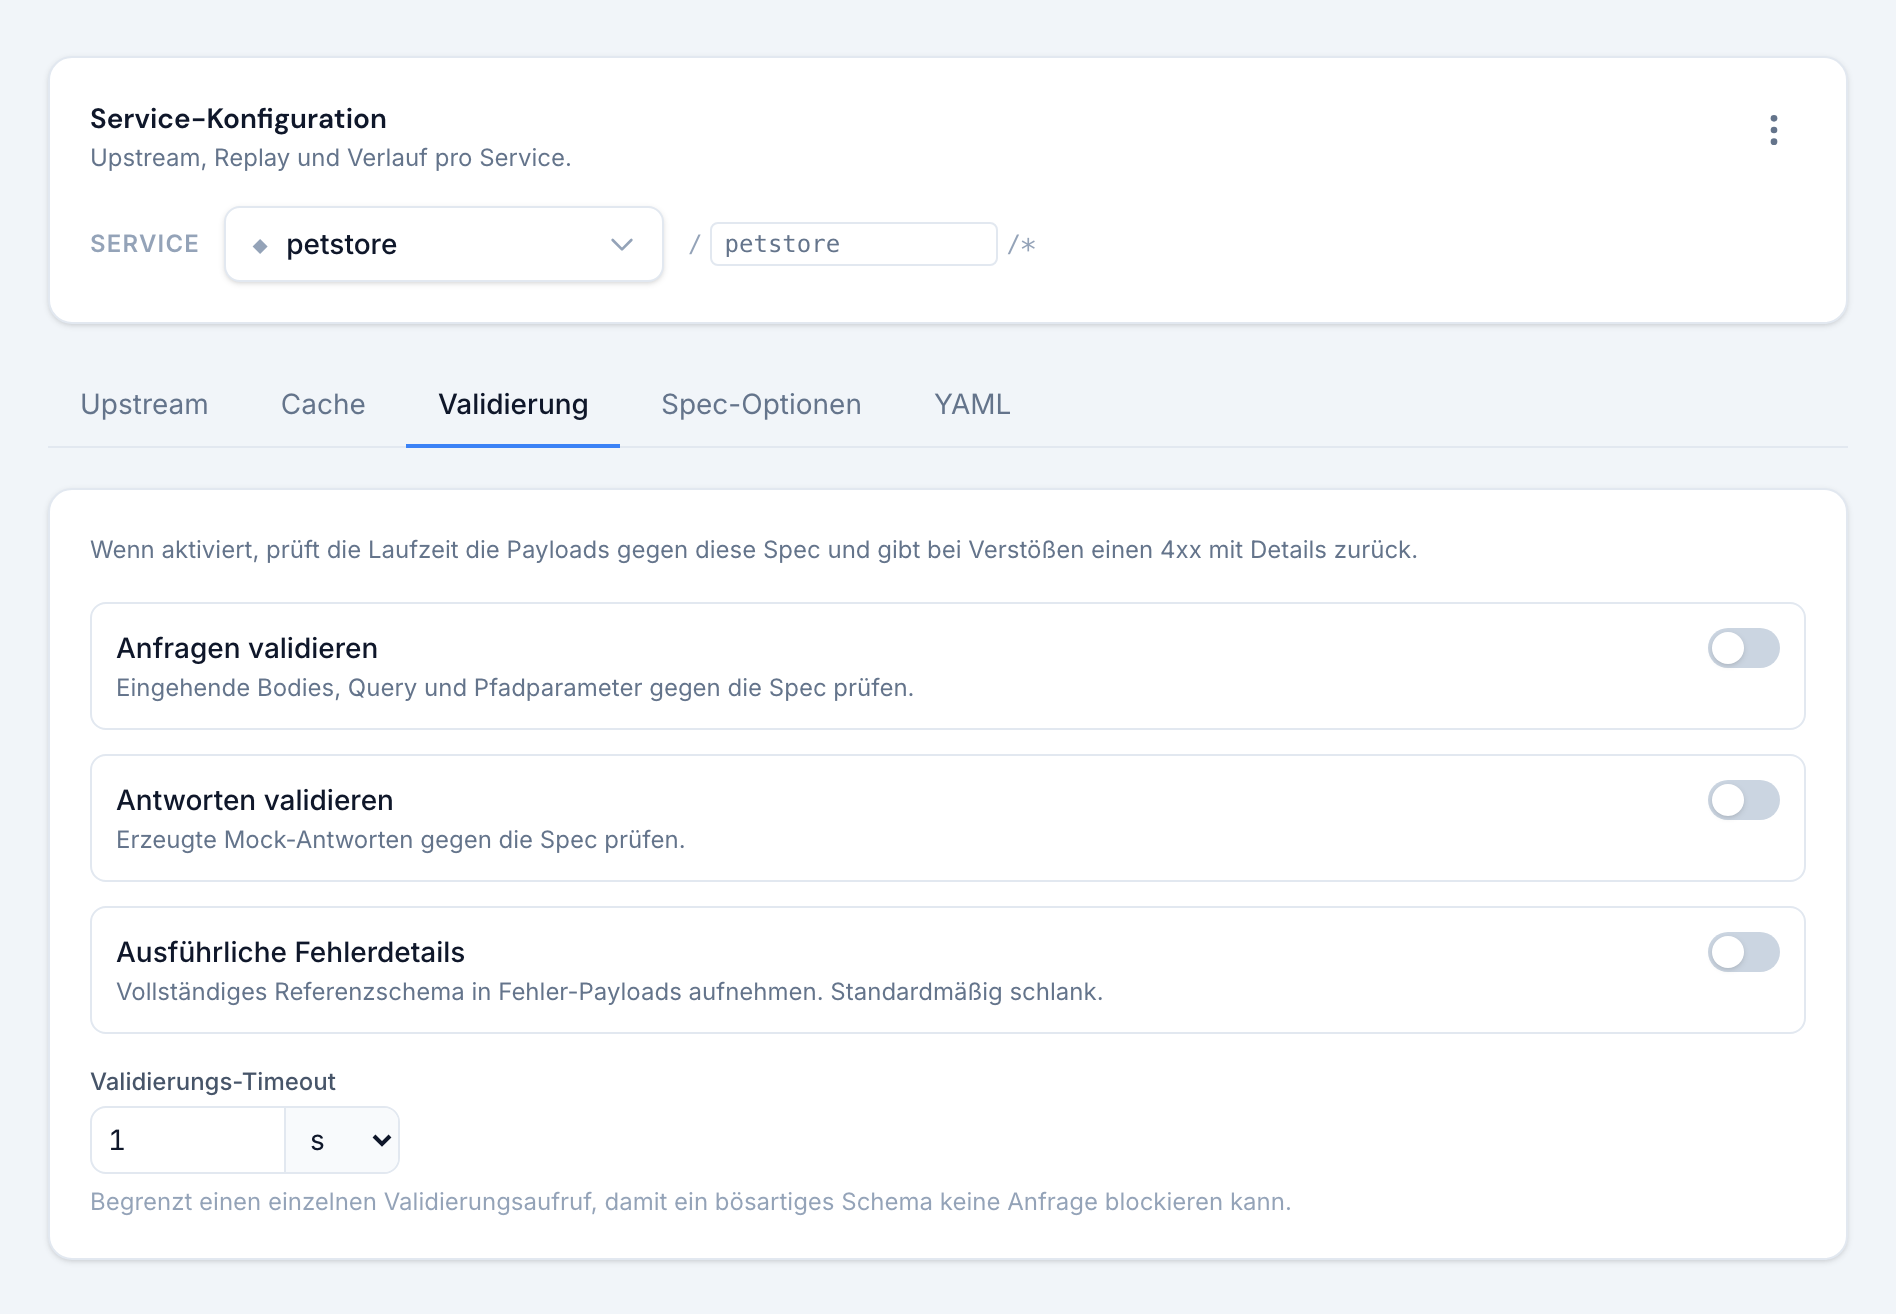Enable the Anfragen validieren toggle
Screen dimensions: 1896x1314
1743,648
